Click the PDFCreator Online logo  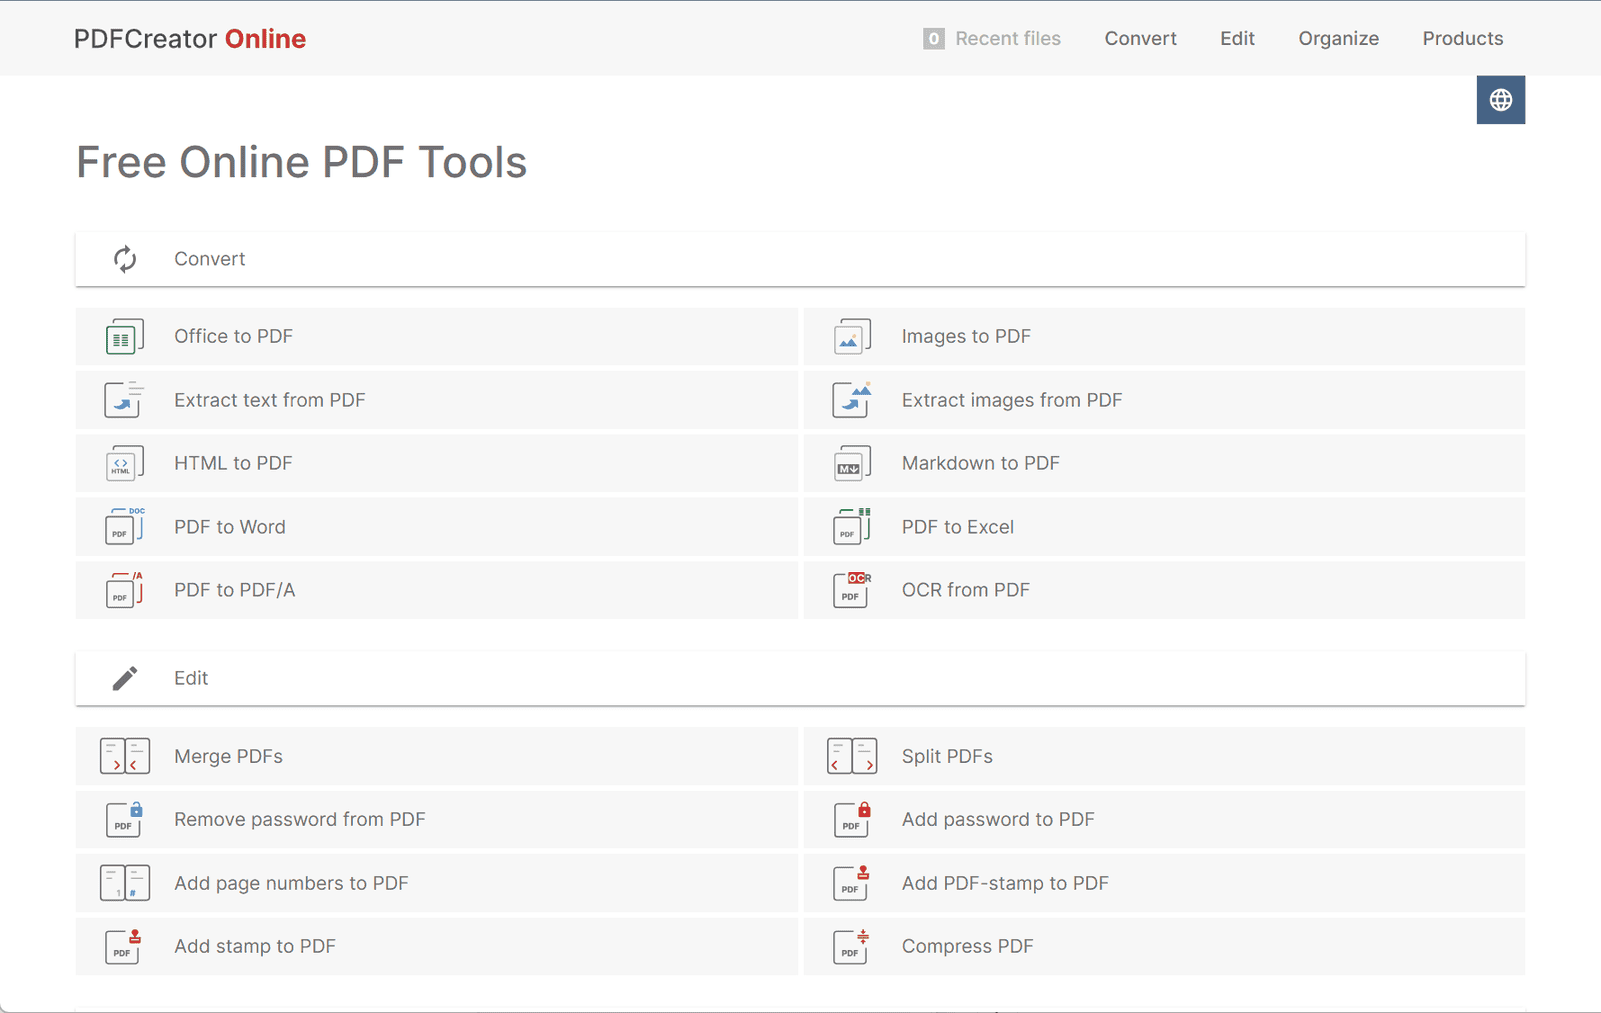[189, 38]
